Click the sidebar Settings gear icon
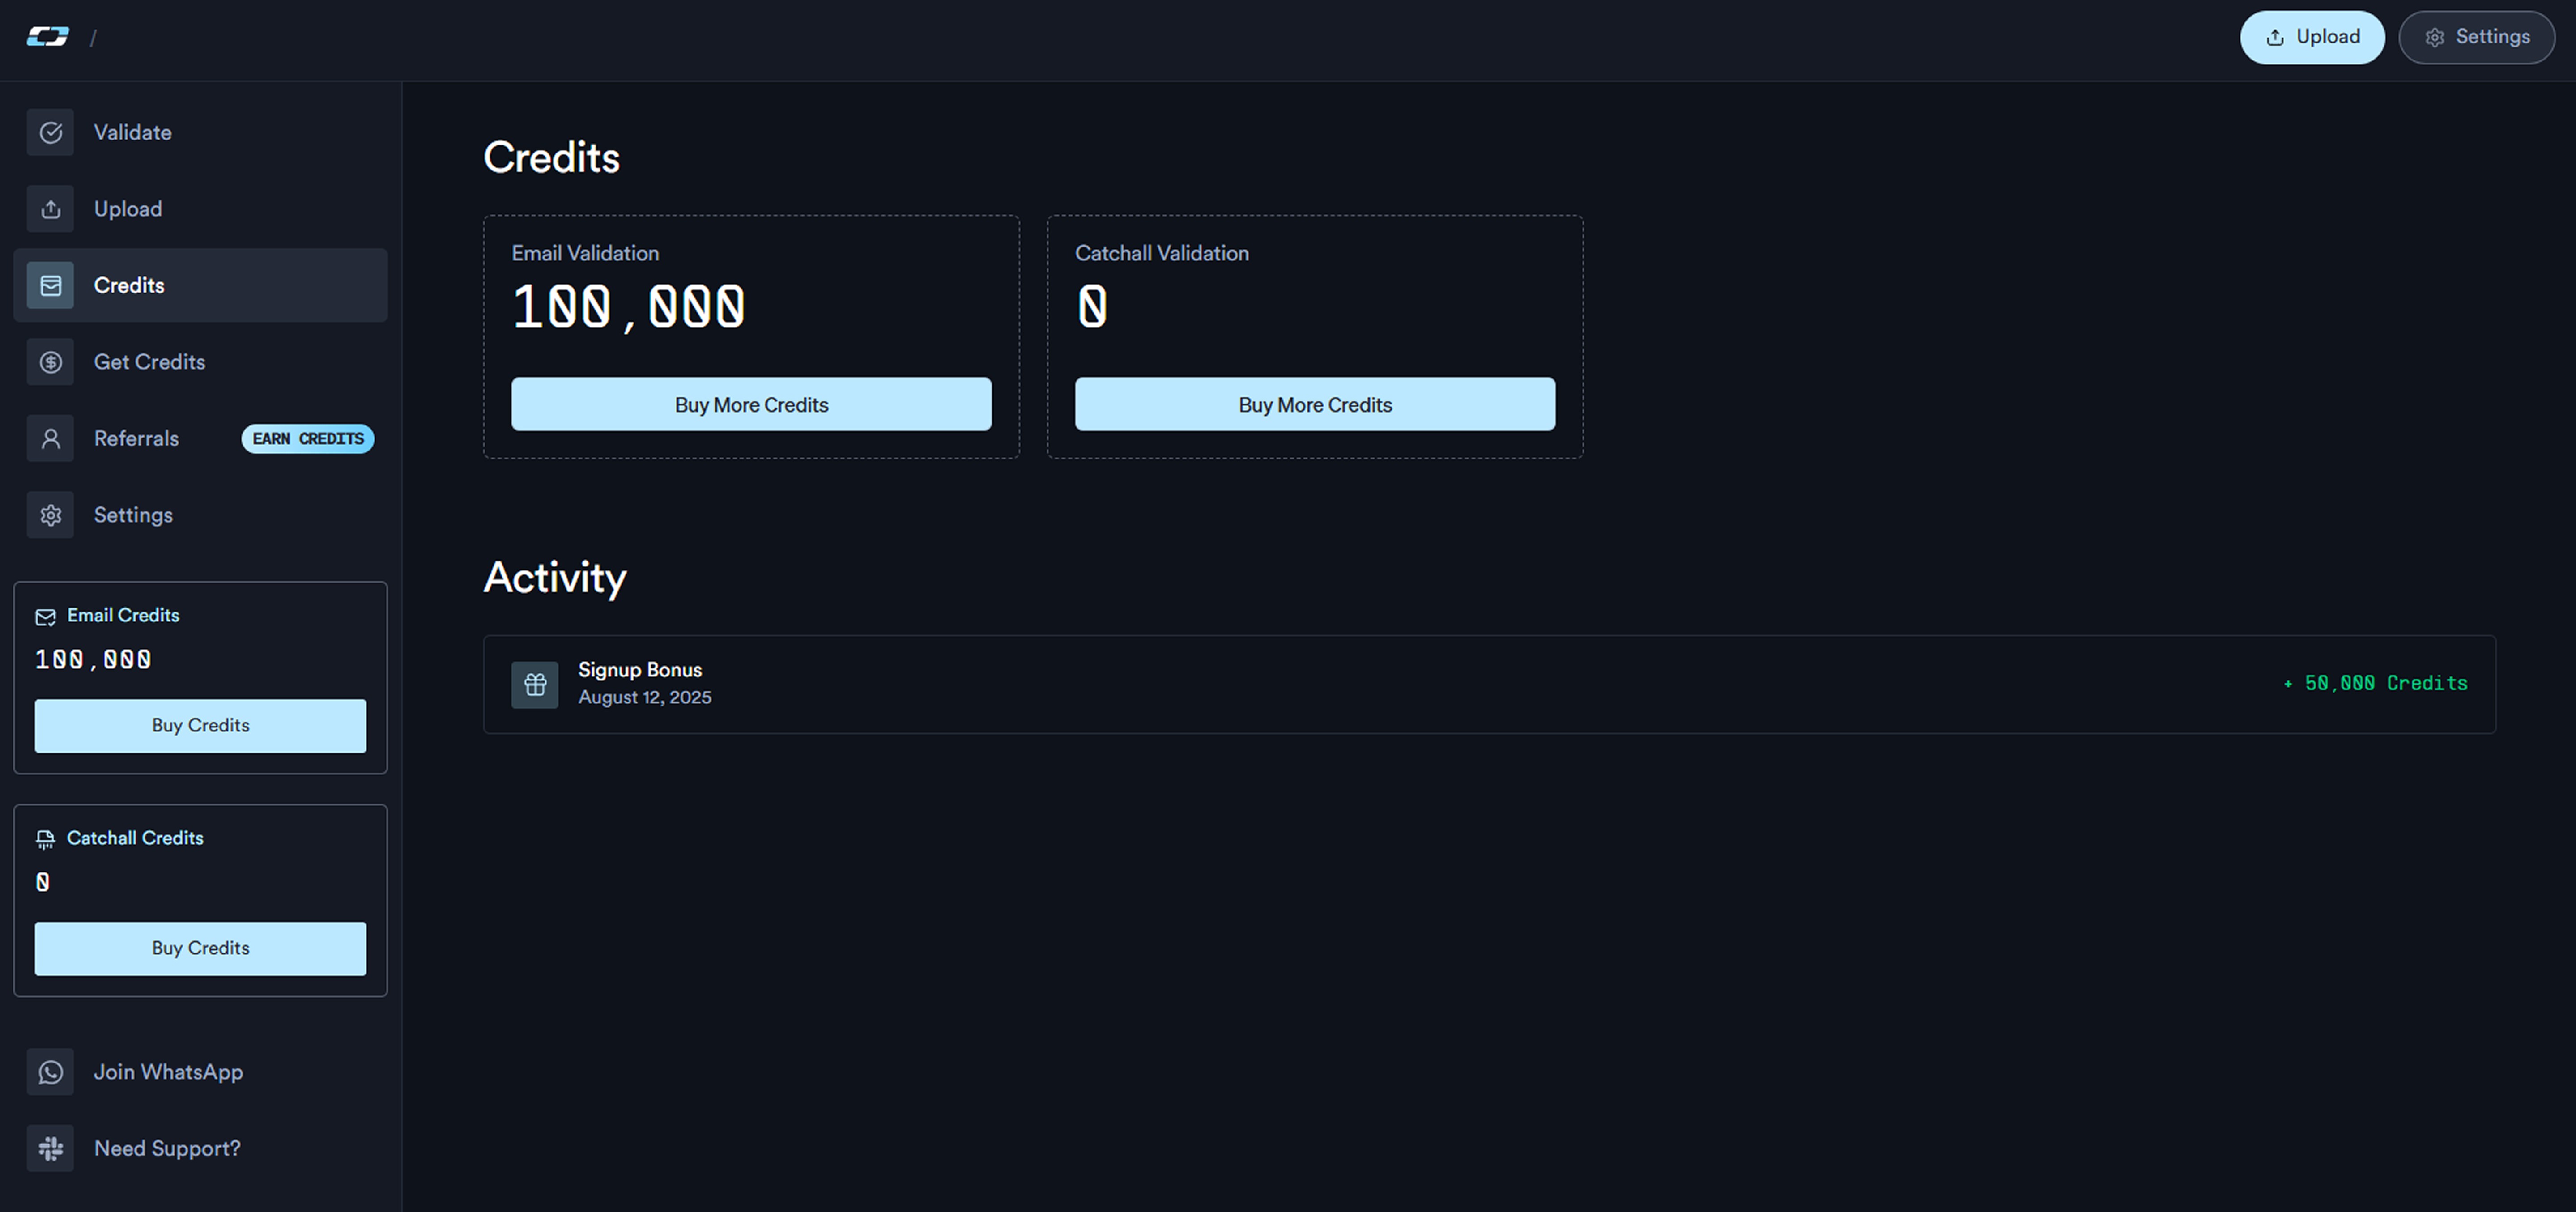This screenshot has width=2576, height=1212. tap(50, 515)
